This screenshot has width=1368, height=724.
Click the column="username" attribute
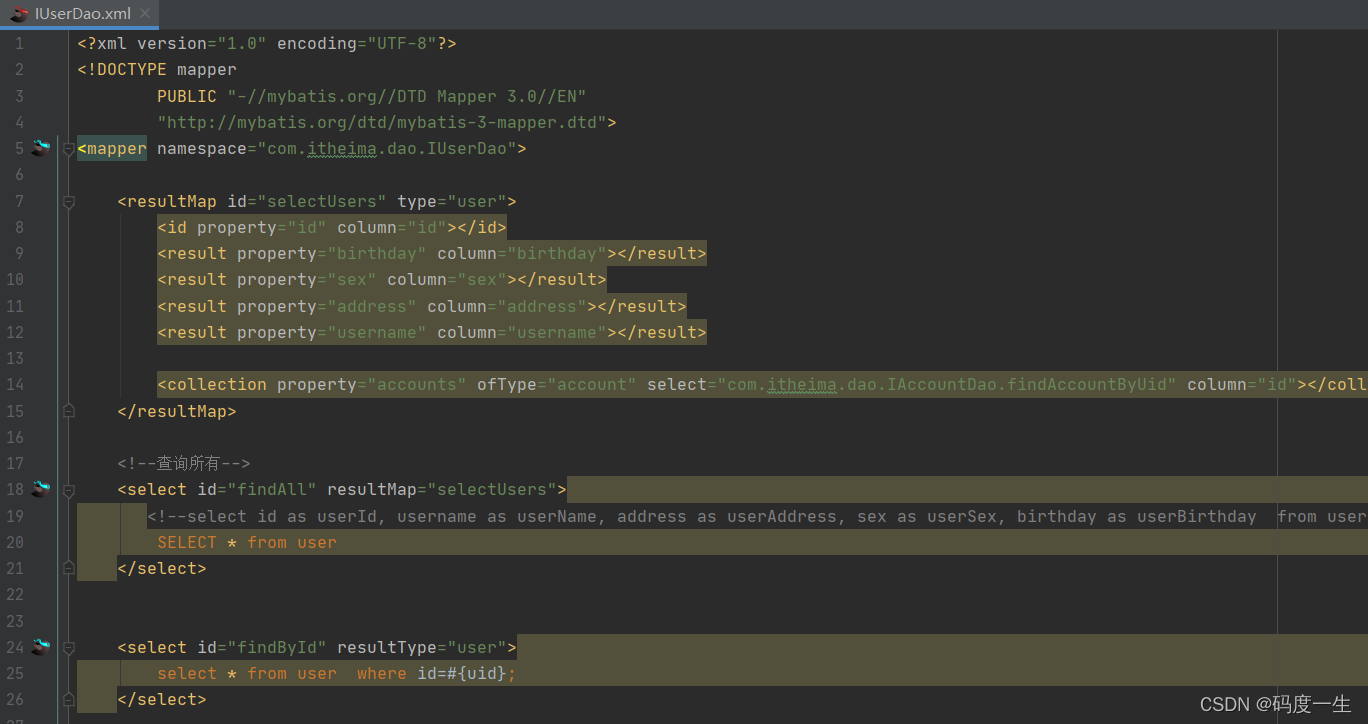pyautogui.click(x=522, y=333)
